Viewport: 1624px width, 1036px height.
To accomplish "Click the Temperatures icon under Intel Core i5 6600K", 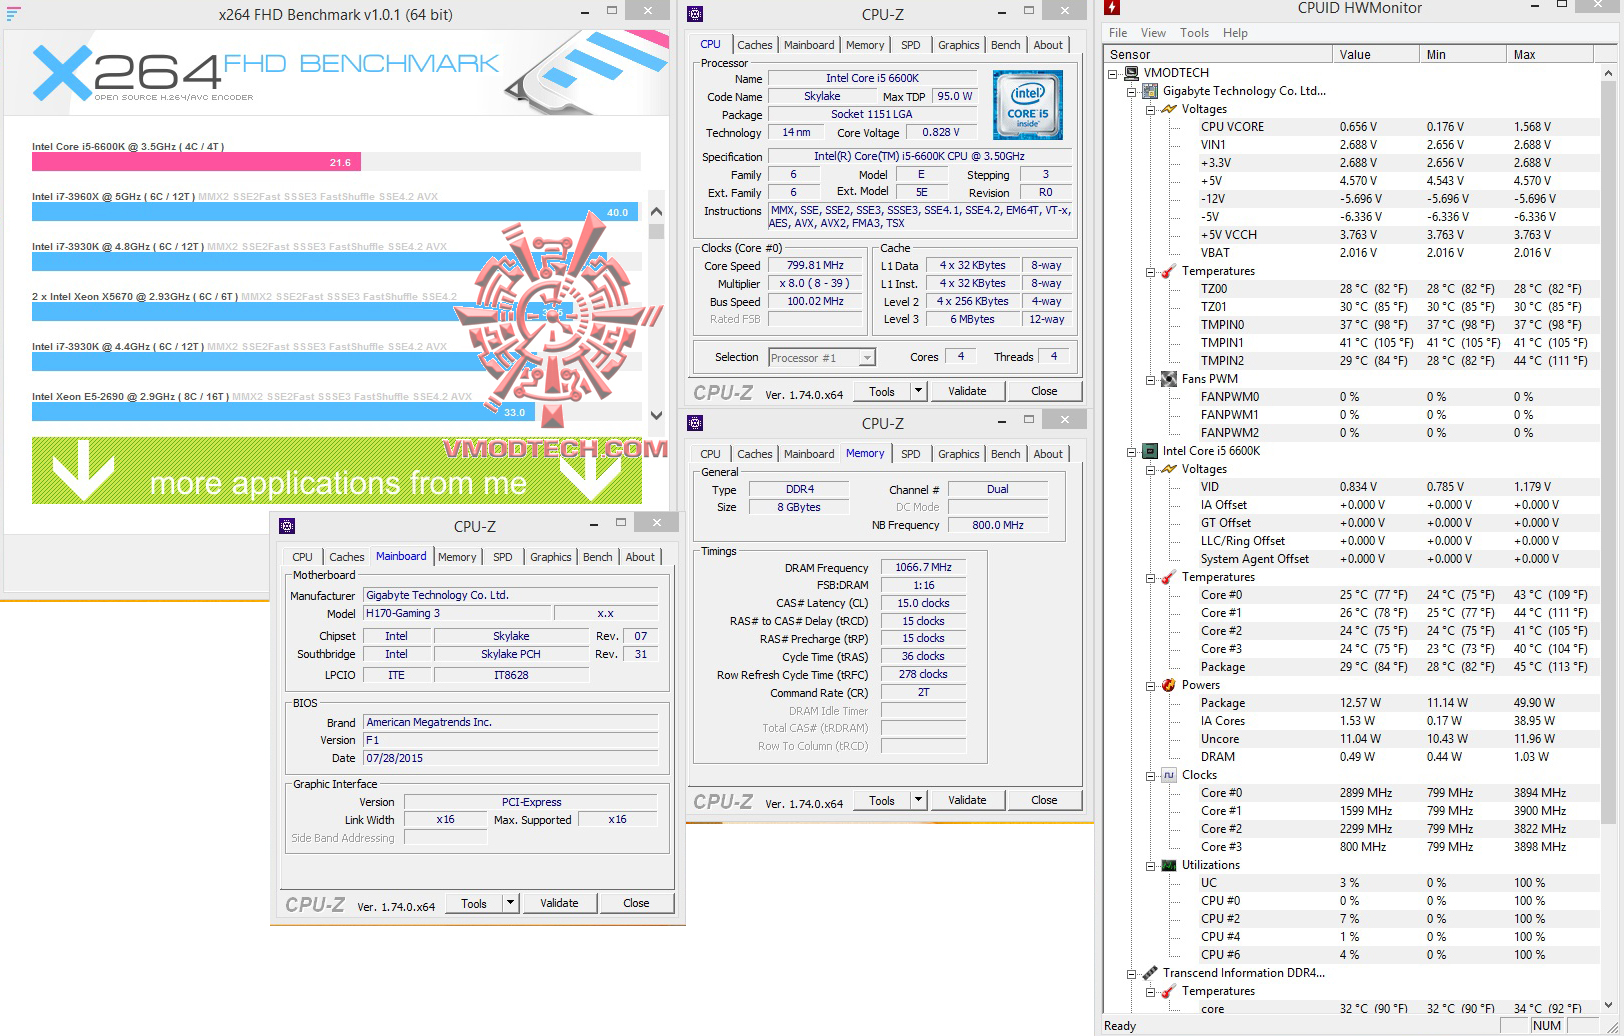I will 1169,577.
